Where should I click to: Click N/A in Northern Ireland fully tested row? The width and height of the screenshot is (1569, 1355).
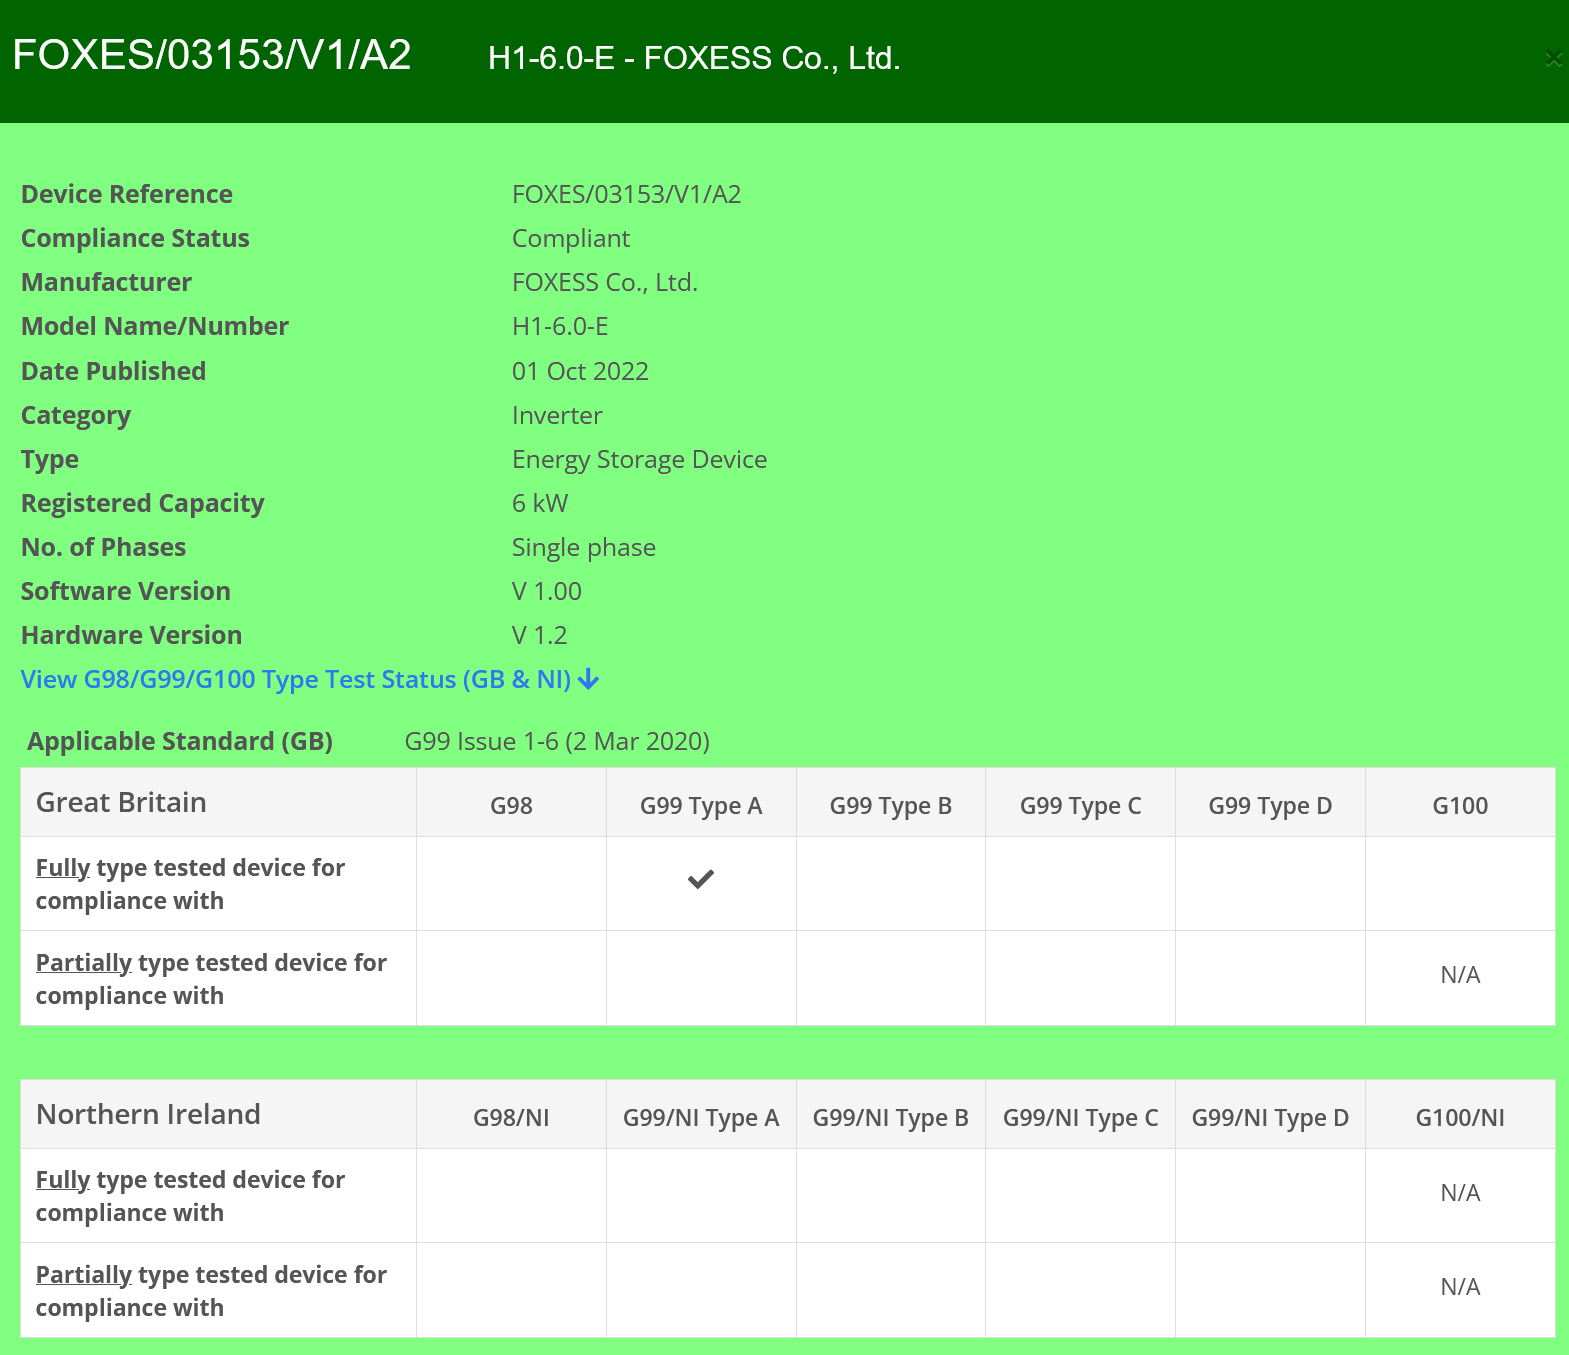1459,1193
